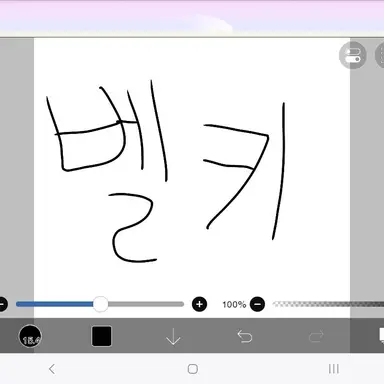Viewport: 384px width, 384px height.
Task: Undo the last stroke
Action: (x=245, y=336)
